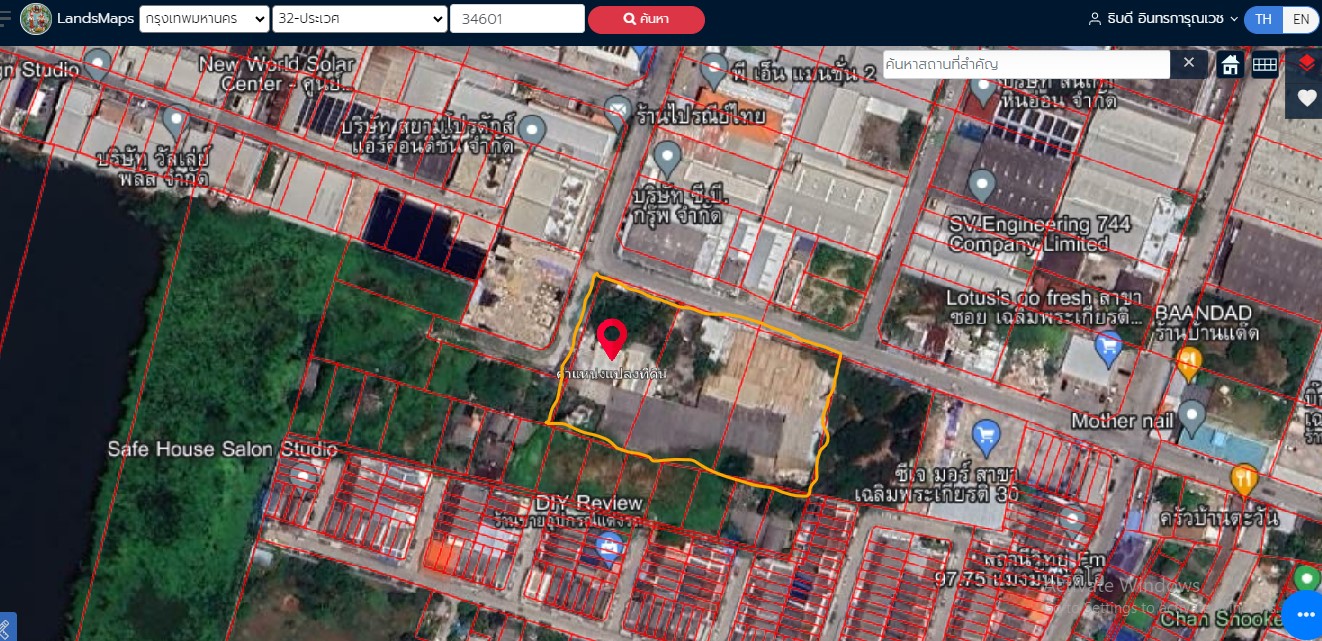The height and width of the screenshot is (641, 1322).
Task: Click the DIY Review shop marker
Action: tap(608, 548)
